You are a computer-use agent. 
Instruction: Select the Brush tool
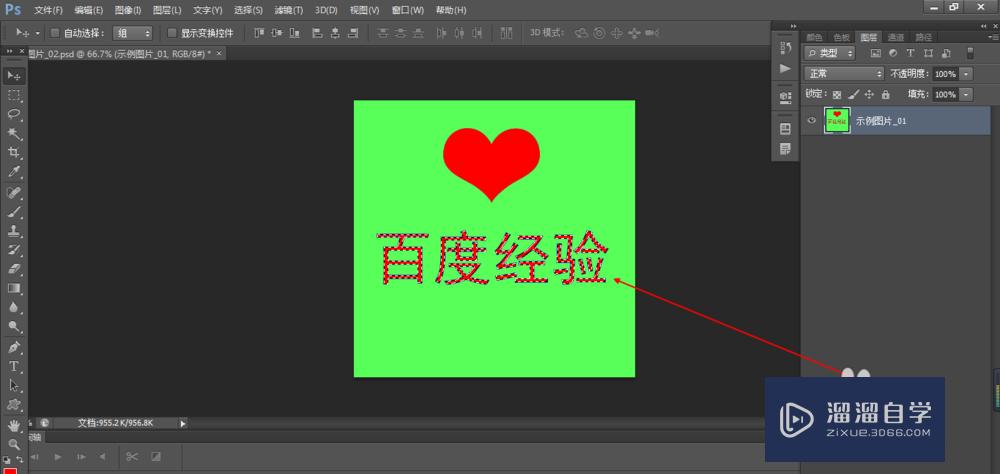point(13,212)
